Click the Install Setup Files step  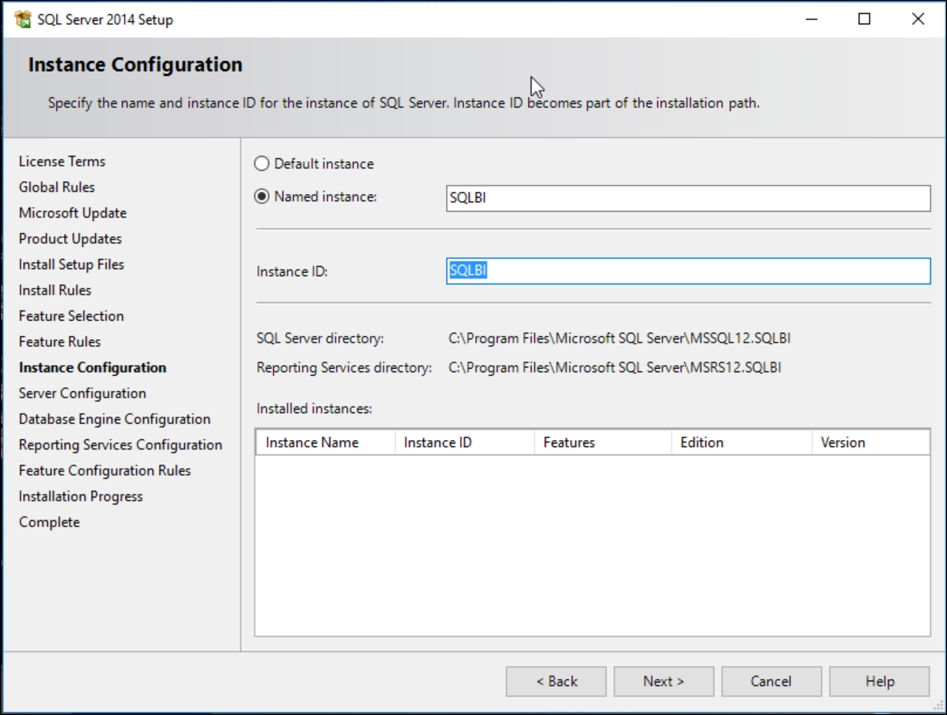(x=71, y=265)
